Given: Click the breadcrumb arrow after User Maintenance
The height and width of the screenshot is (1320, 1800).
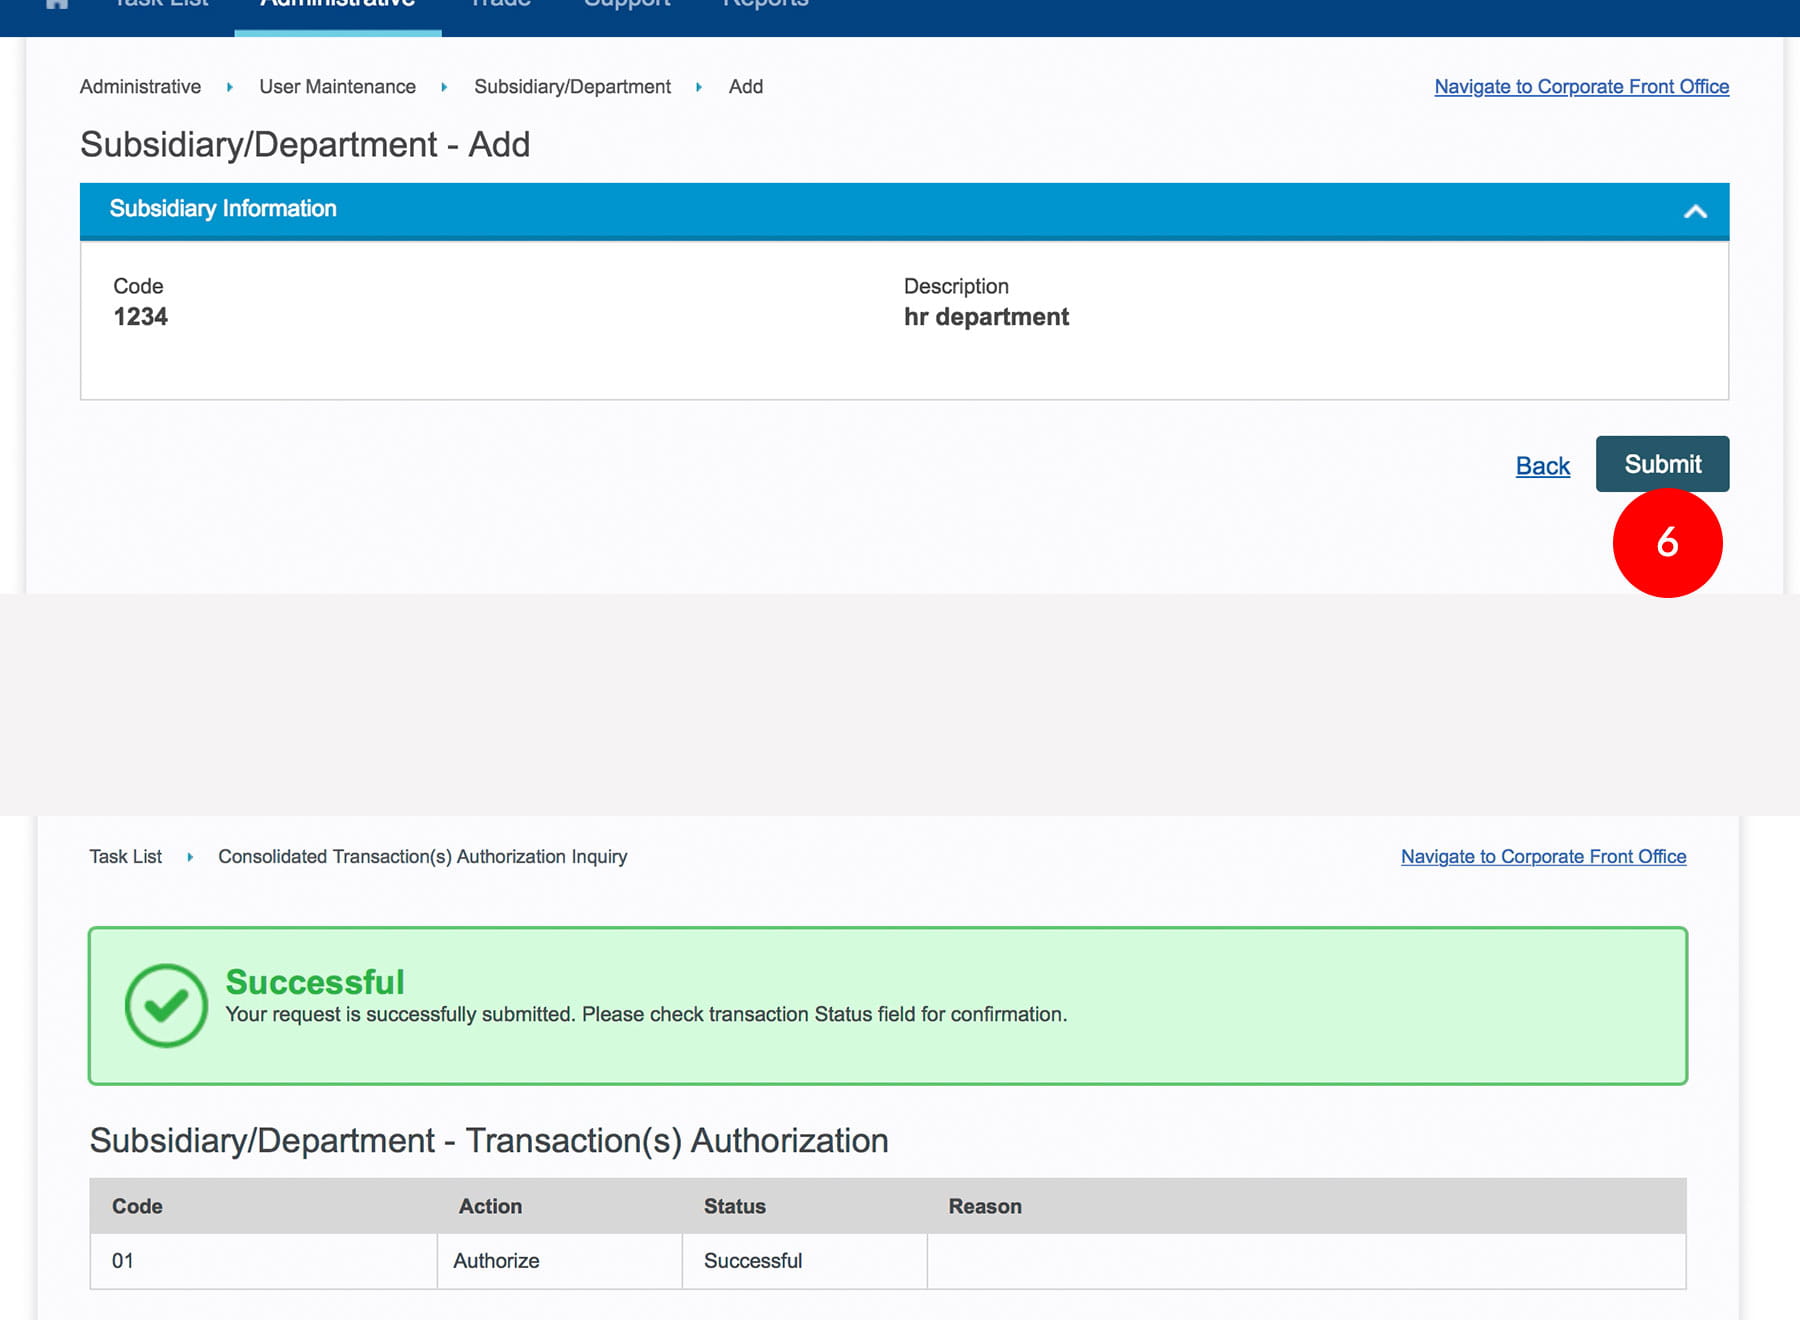Looking at the screenshot, I should (x=444, y=87).
